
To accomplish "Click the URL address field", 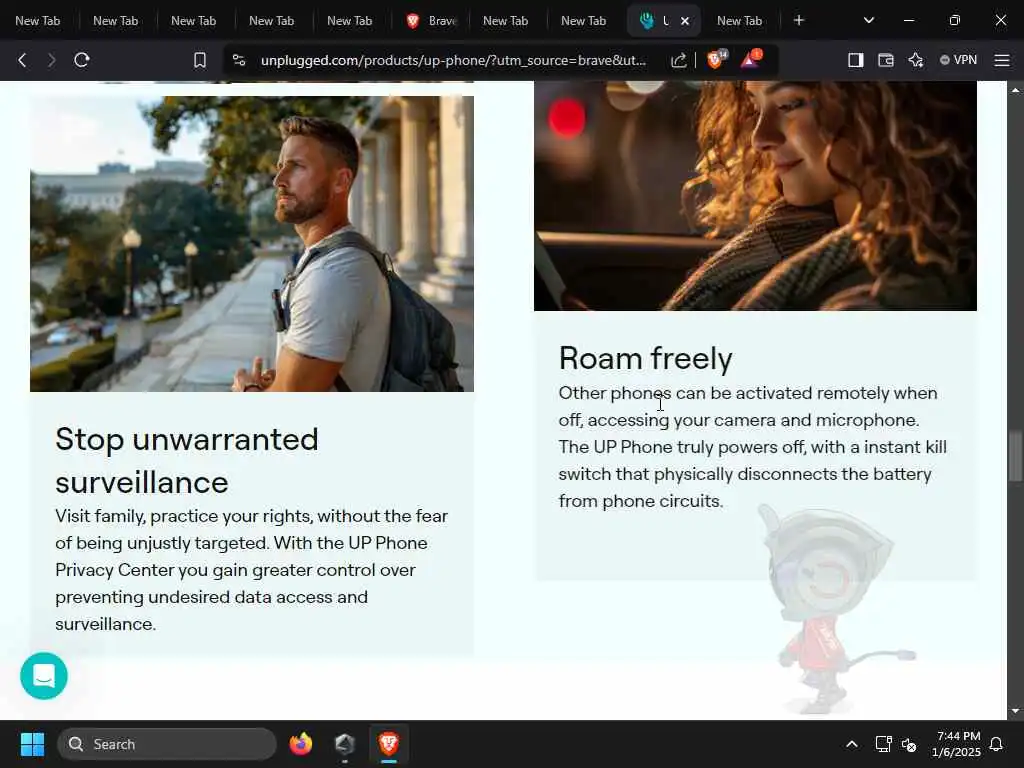I will click(x=453, y=60).
